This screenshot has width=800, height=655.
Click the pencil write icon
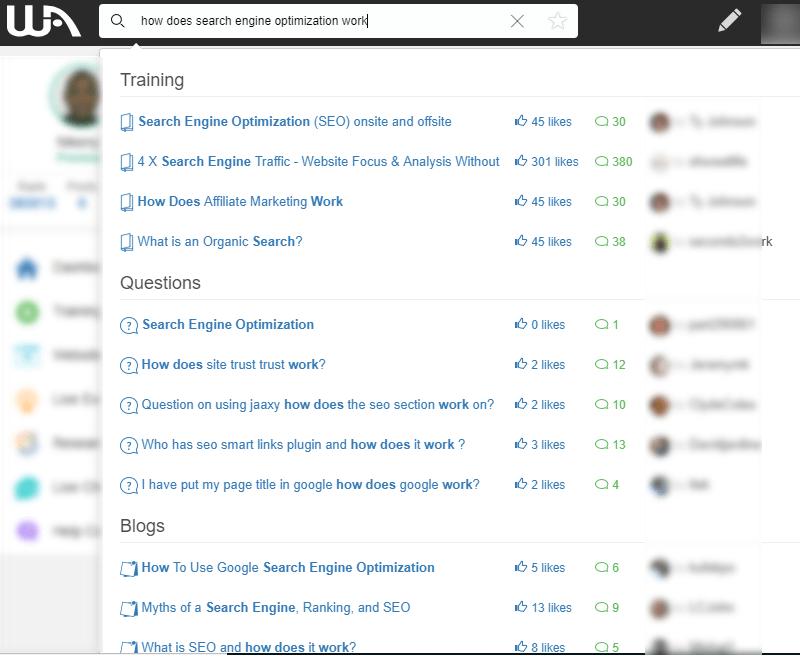(x=729, y=20)
